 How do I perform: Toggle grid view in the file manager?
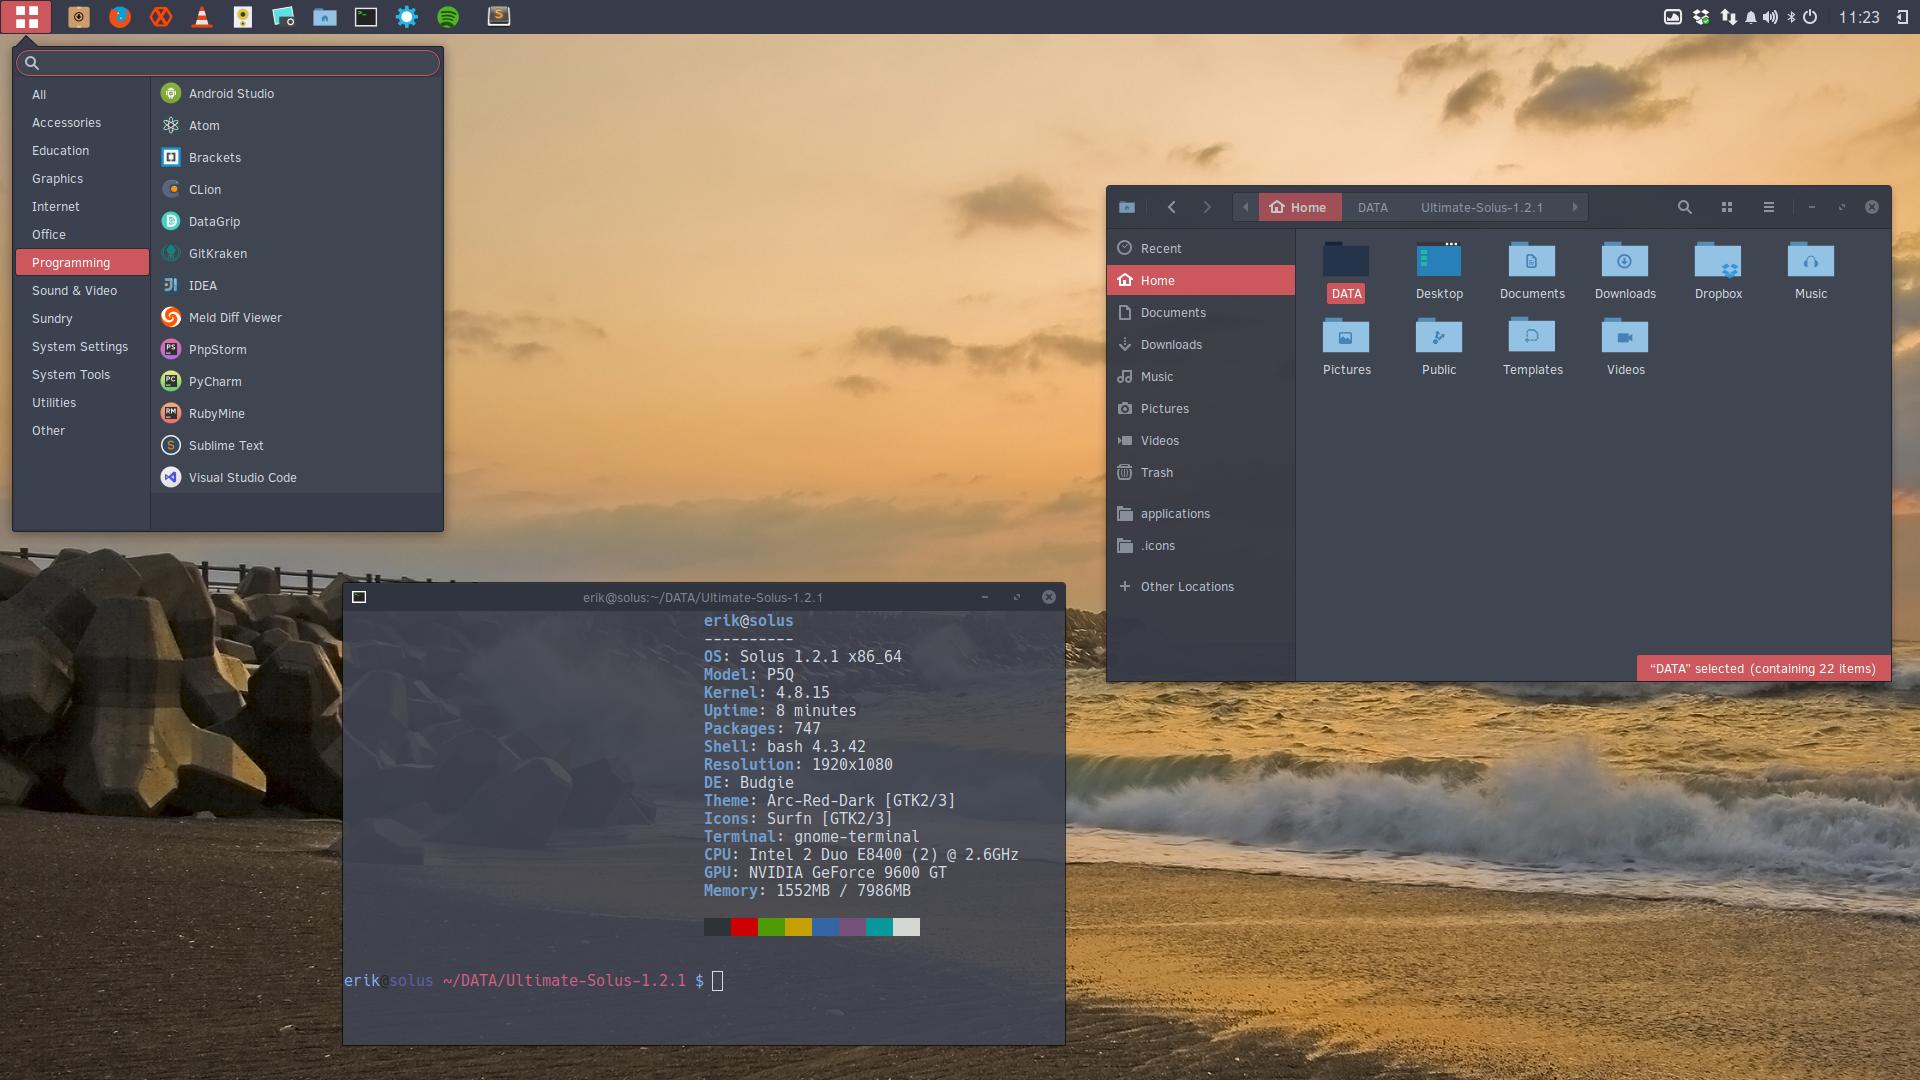1727,207
